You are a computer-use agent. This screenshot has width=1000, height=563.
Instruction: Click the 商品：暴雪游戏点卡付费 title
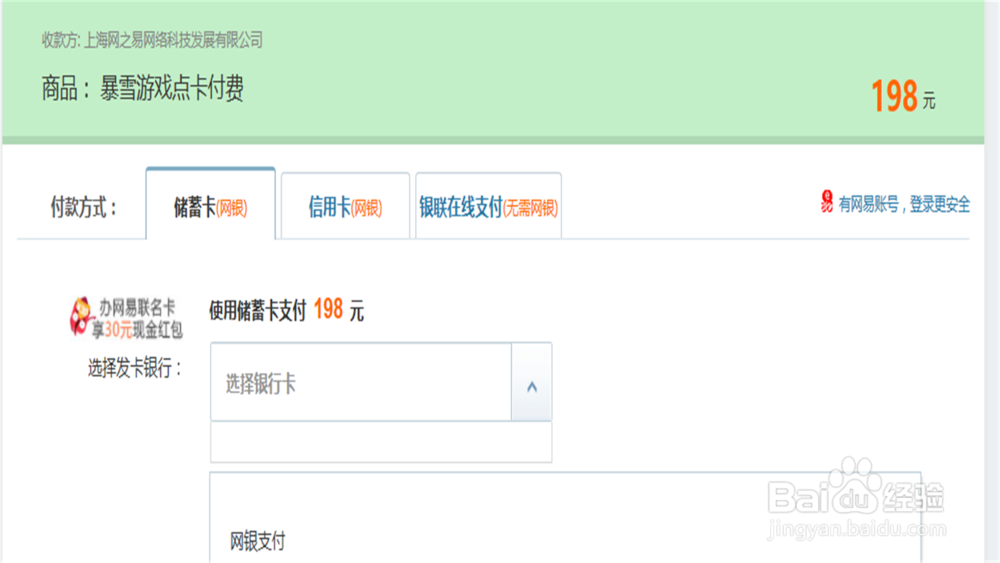(x=143, y=88)
